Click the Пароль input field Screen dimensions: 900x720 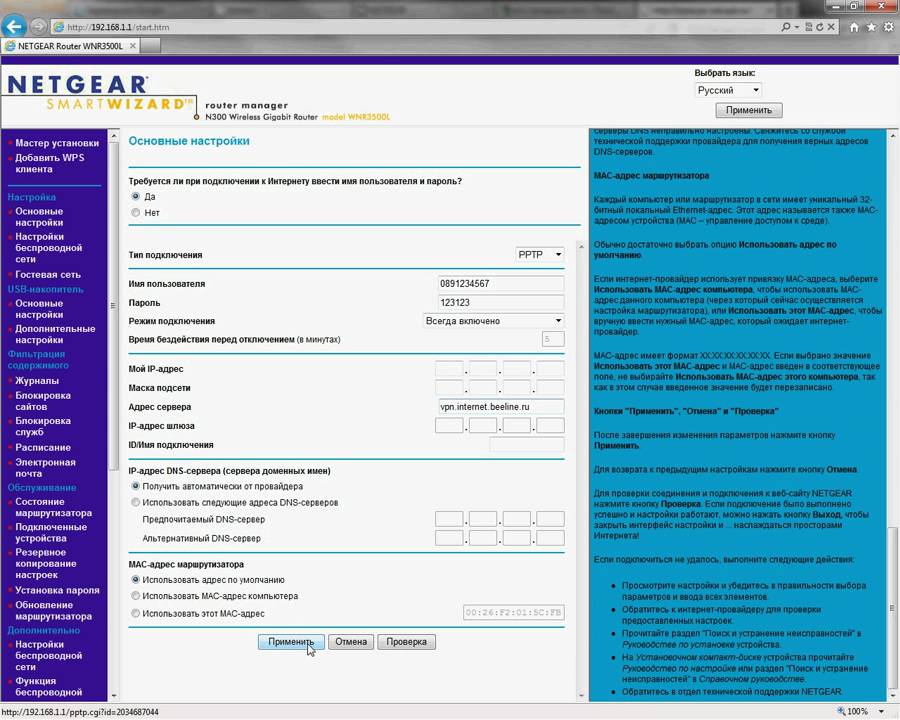[501, 303]
